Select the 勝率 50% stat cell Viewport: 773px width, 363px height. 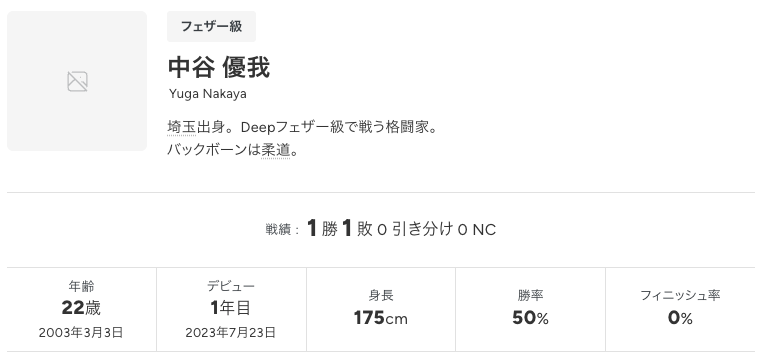(530, 310)
